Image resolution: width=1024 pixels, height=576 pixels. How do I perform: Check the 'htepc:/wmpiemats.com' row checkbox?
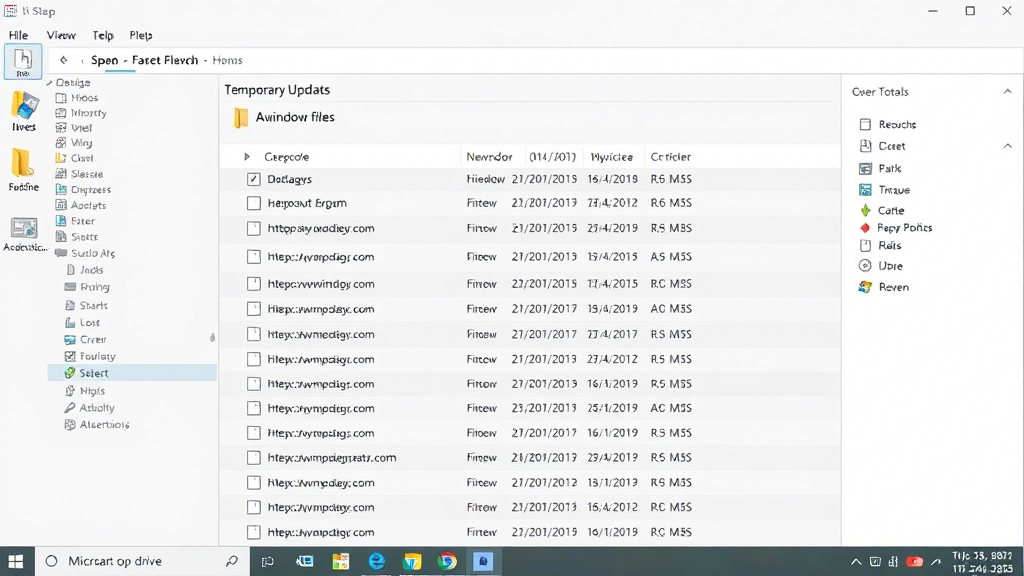(x=253, y=458)
